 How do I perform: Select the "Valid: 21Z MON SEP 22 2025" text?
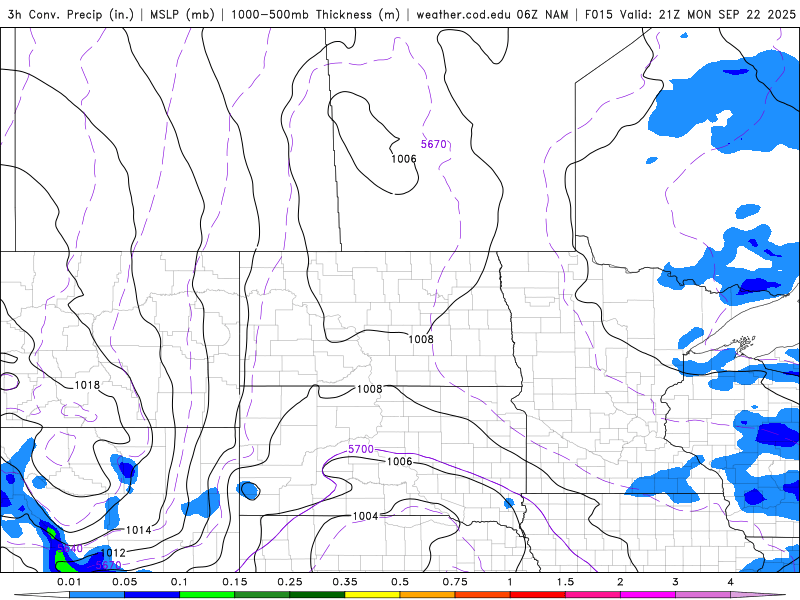coord(708,15)
